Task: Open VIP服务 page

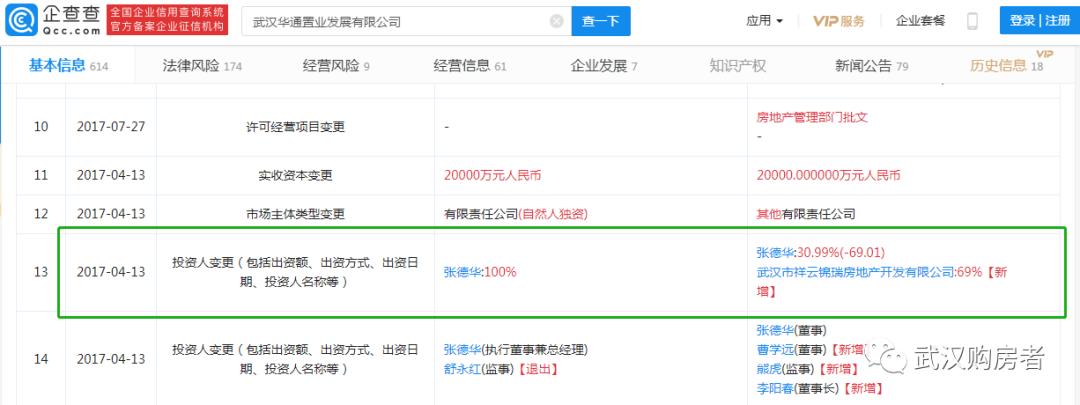Action: tap(838, 21)
